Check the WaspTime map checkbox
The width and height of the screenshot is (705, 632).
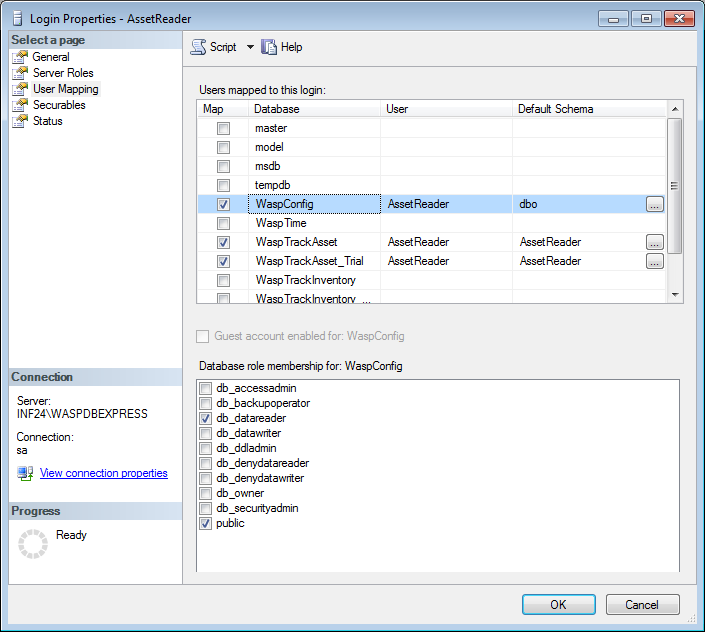coord(223,223)
